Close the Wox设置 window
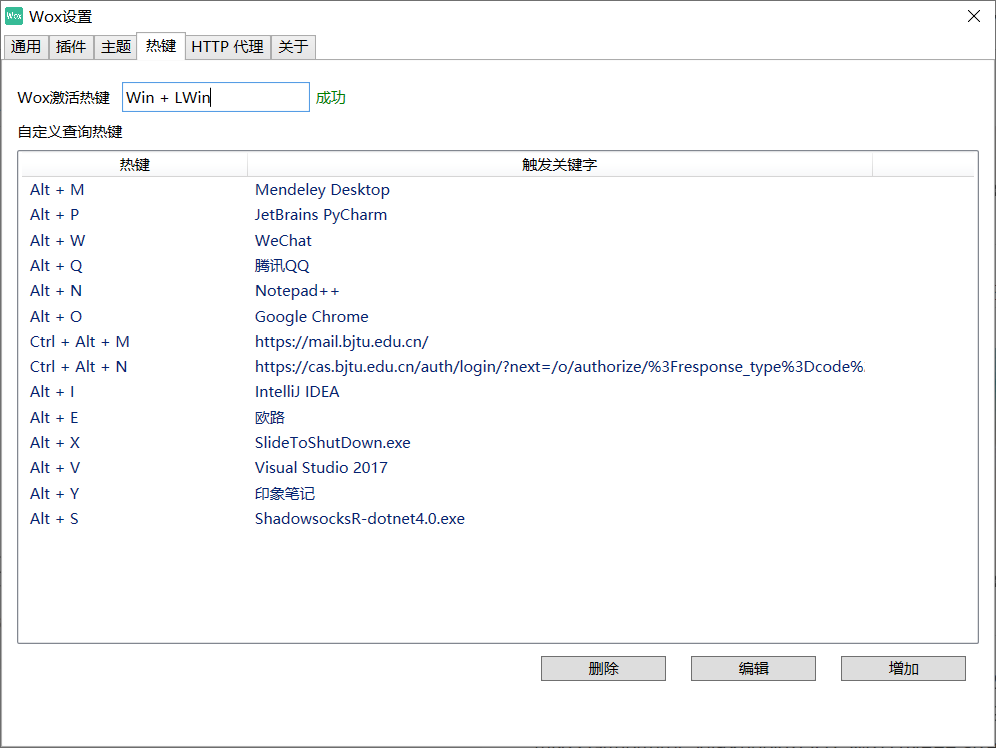The width and height of the screenshot is (996, 748). [x=974, y=16]
